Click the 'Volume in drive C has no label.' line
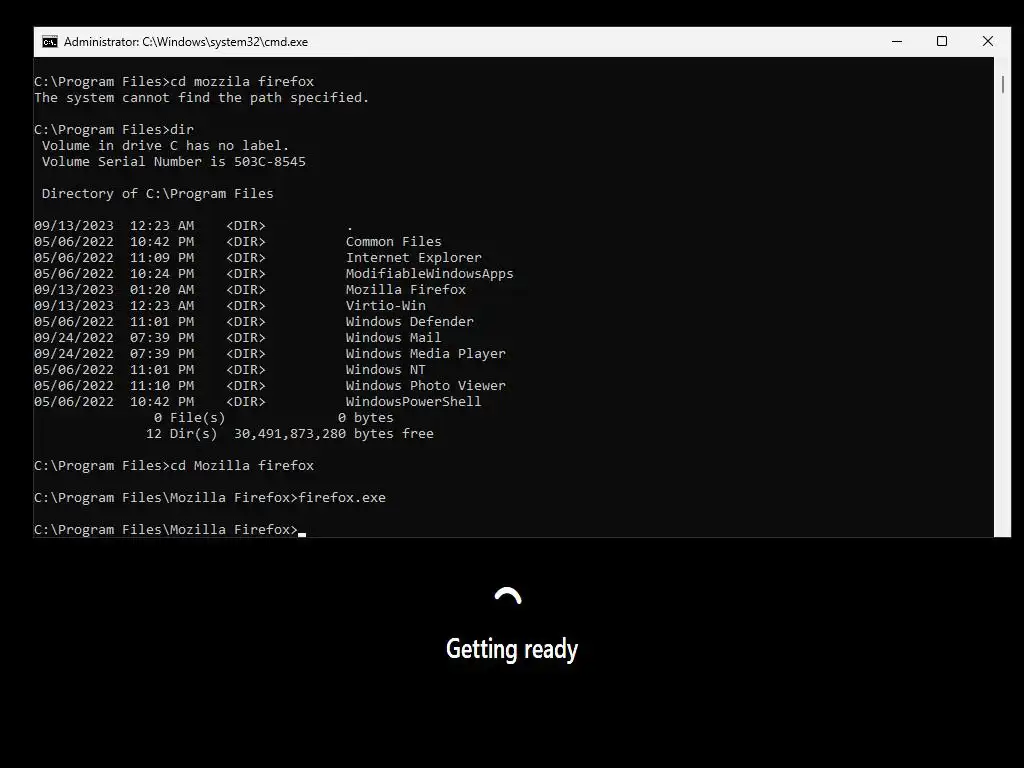This screenshot has height=768, width=1024. click(165, 146)
